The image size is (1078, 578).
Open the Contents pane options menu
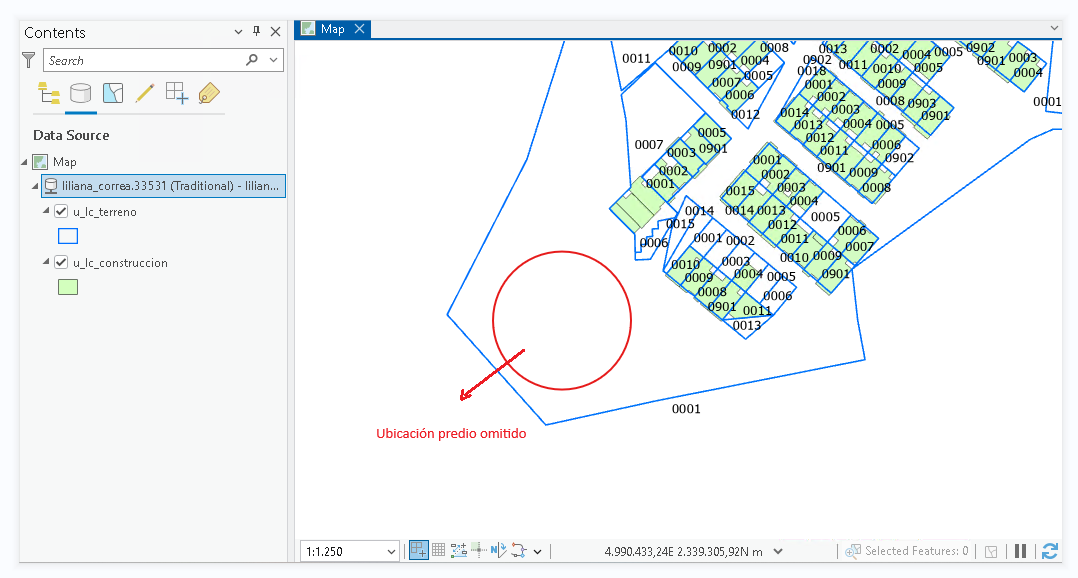tap(238, 32)
